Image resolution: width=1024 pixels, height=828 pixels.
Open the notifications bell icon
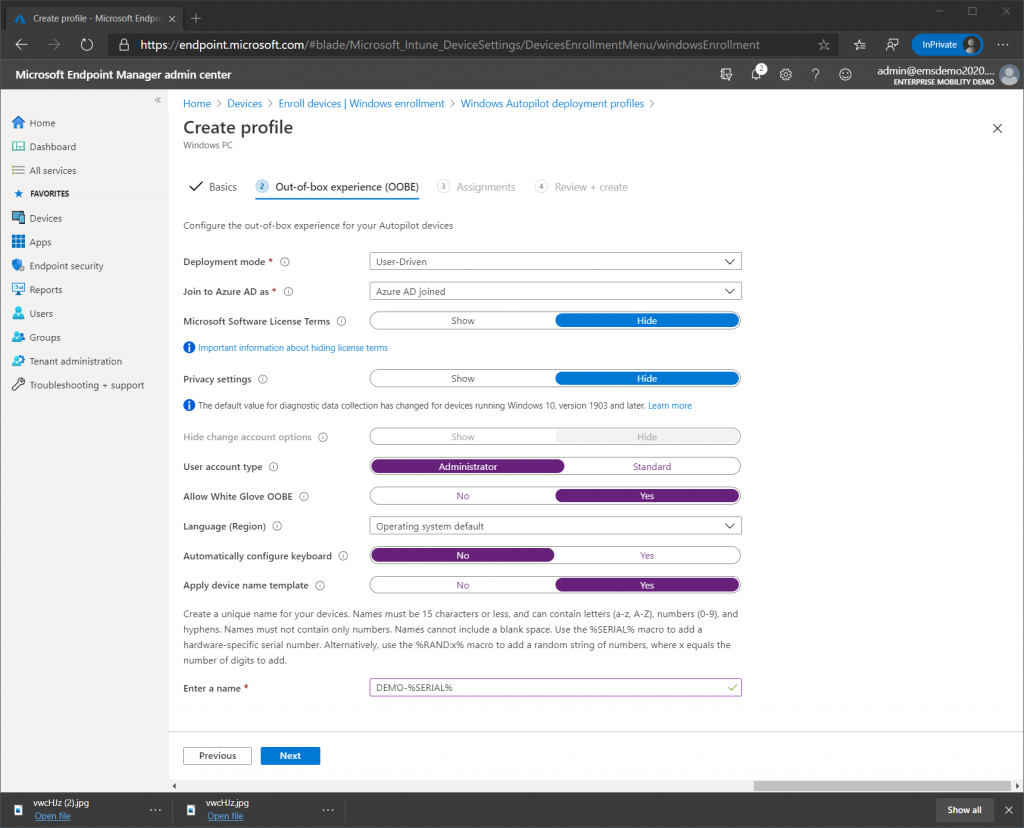click(x=756, y=74)
